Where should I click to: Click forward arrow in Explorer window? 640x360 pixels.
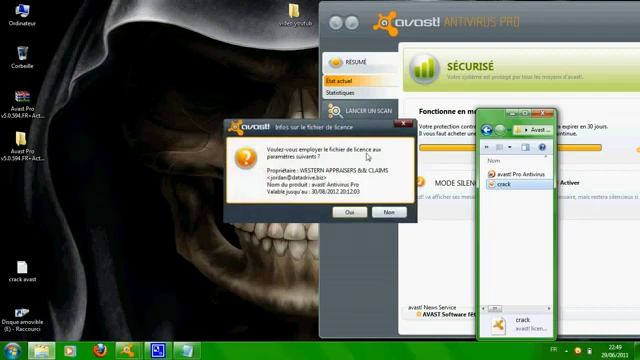tap(500, 130)
